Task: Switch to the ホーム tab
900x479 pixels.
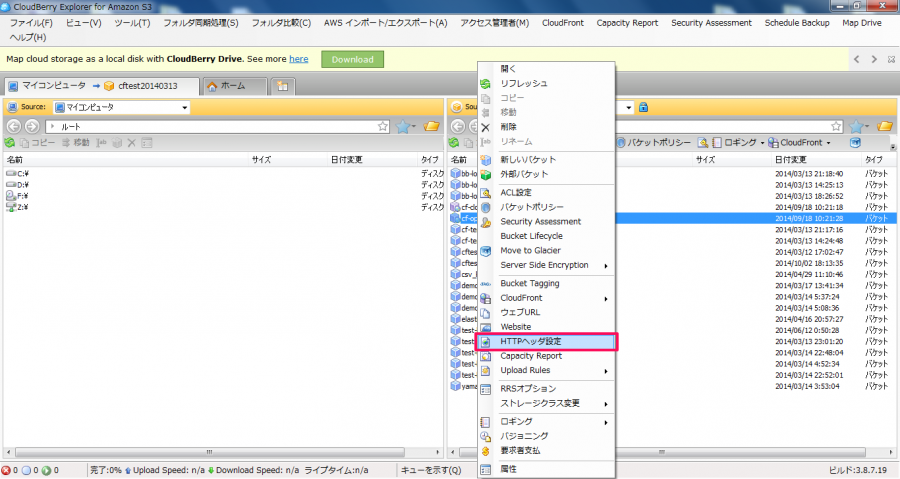Action: (234, 86)
